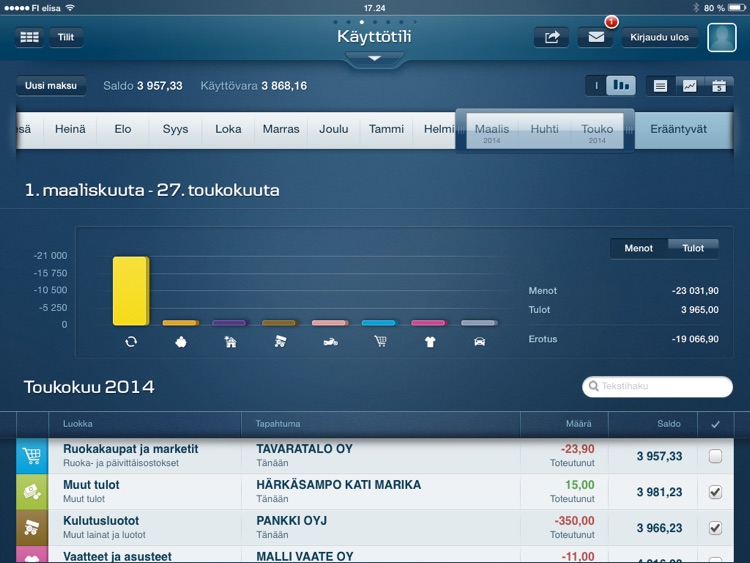Tap the Saldo 3 957,33 balance

tap(143, 86)
